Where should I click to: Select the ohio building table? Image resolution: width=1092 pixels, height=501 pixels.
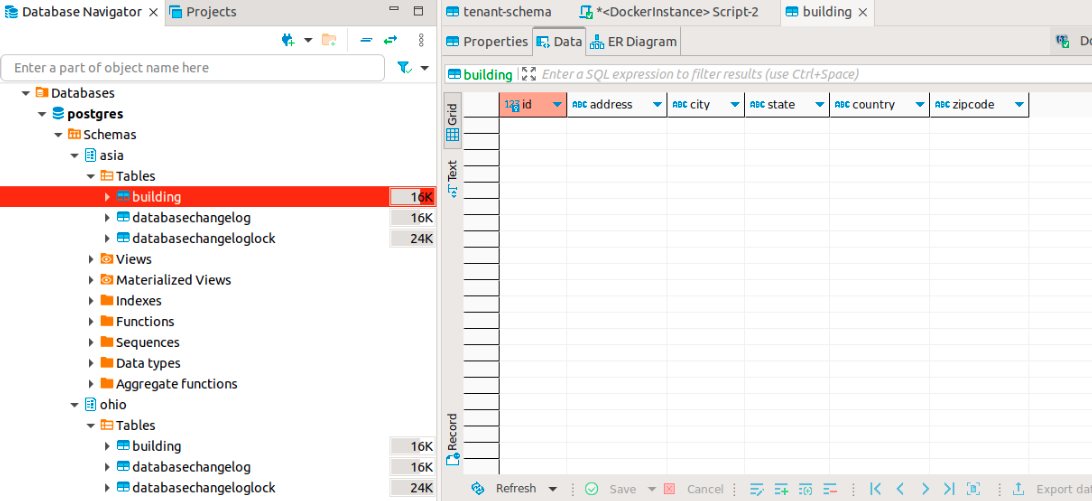pyautogui.click(x=156, y=446)
